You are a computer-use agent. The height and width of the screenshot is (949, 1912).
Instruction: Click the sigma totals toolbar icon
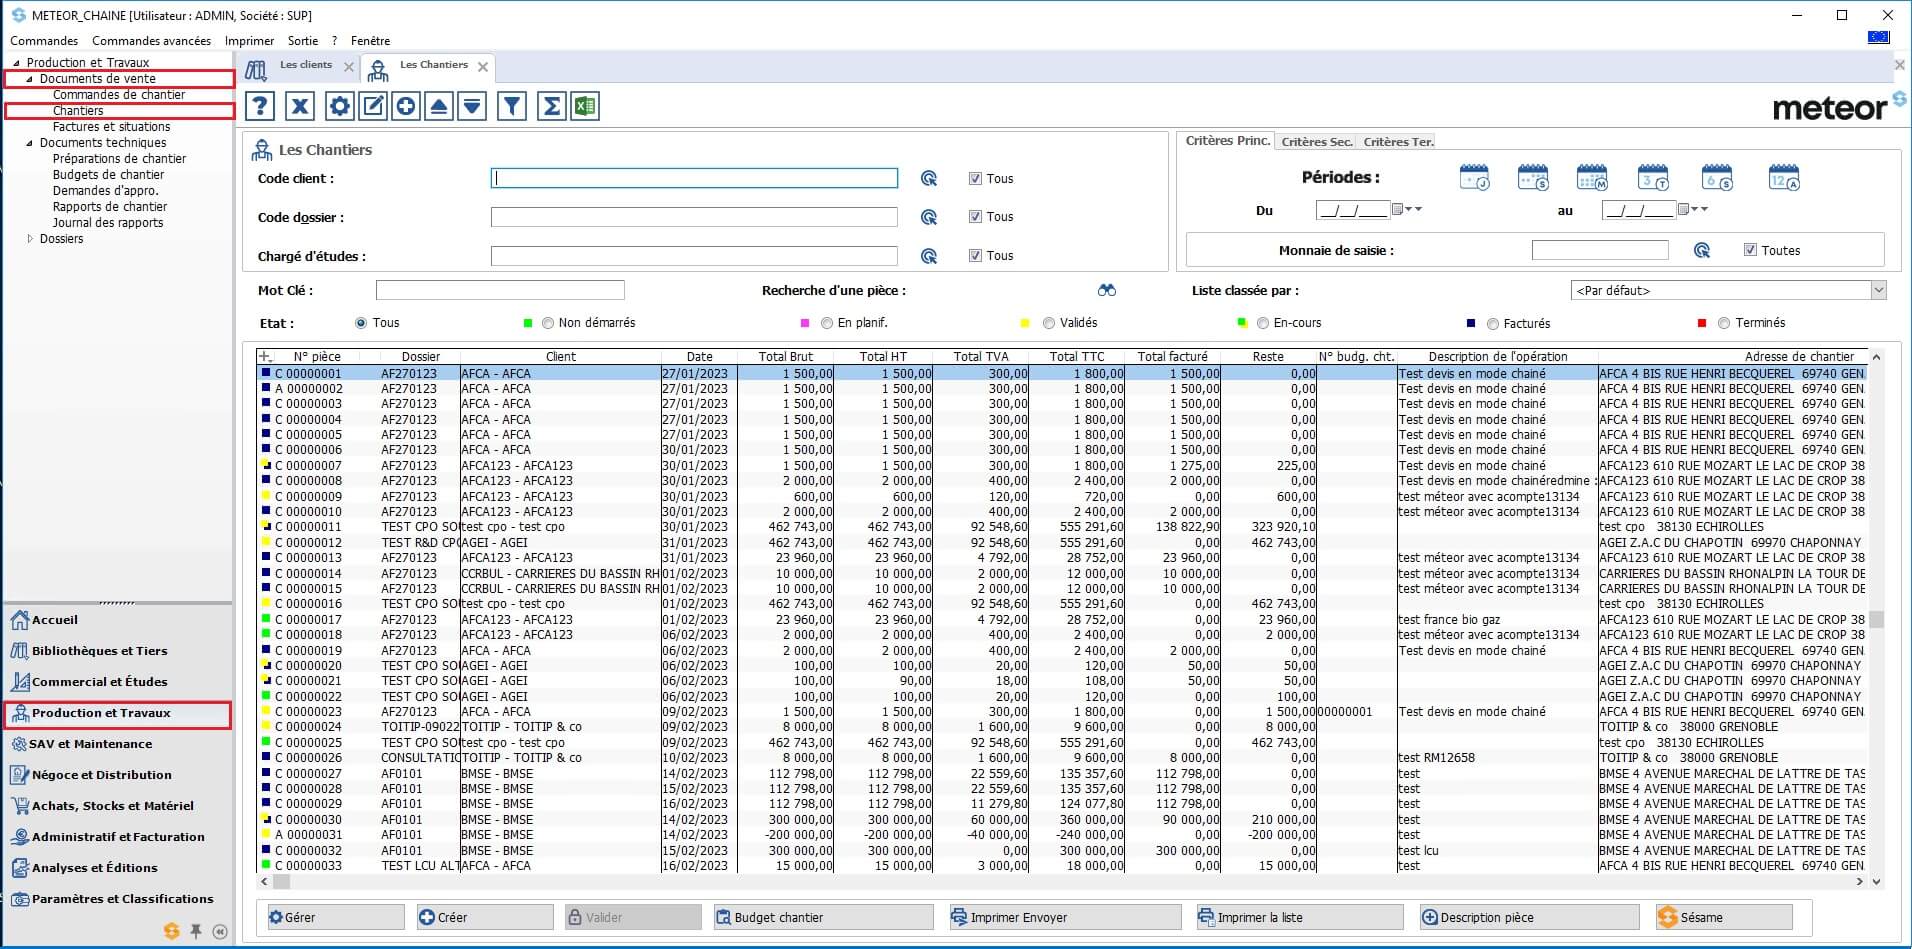[x=551, y=106]
